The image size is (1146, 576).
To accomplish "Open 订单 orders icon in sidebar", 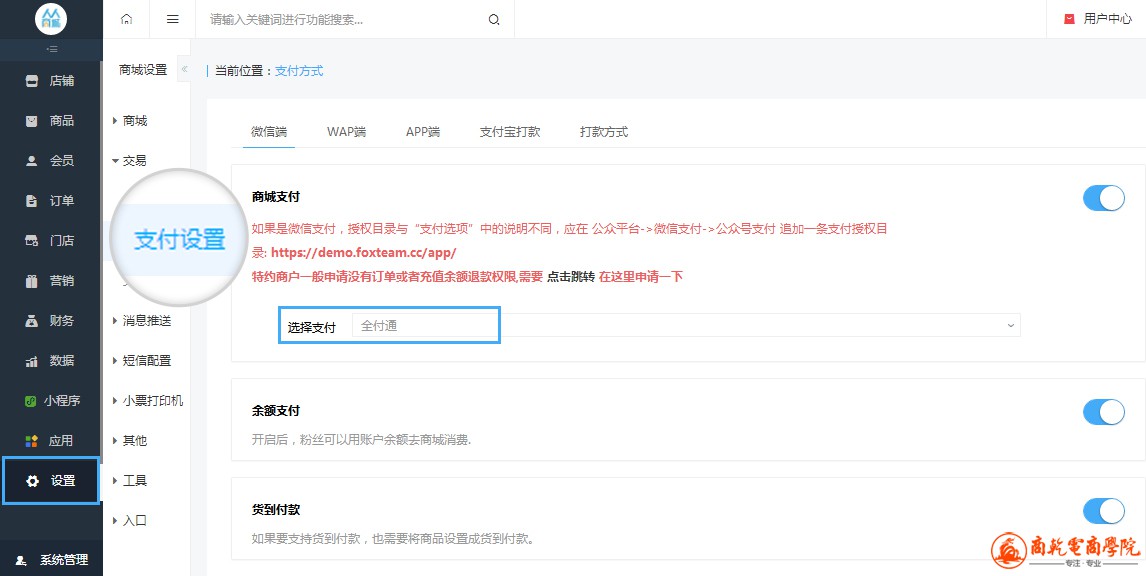I will pyautogui.click(x=32, y=201).
